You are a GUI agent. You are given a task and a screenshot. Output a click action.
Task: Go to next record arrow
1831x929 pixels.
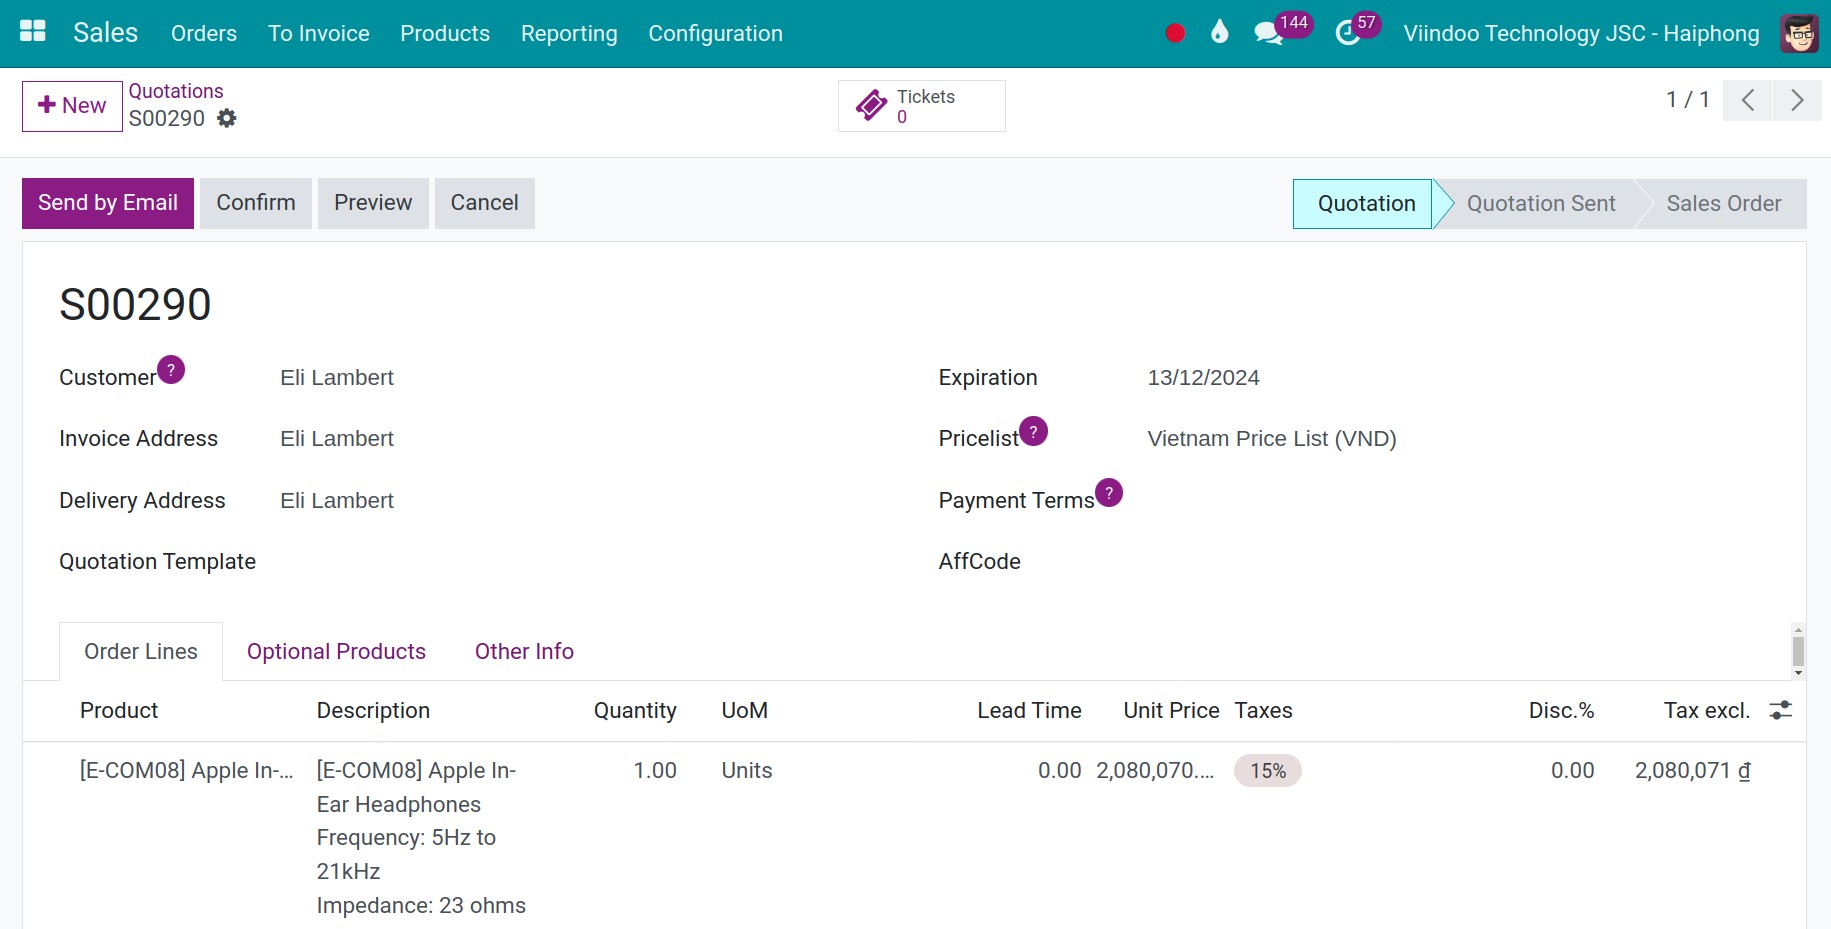[1797, 100]
